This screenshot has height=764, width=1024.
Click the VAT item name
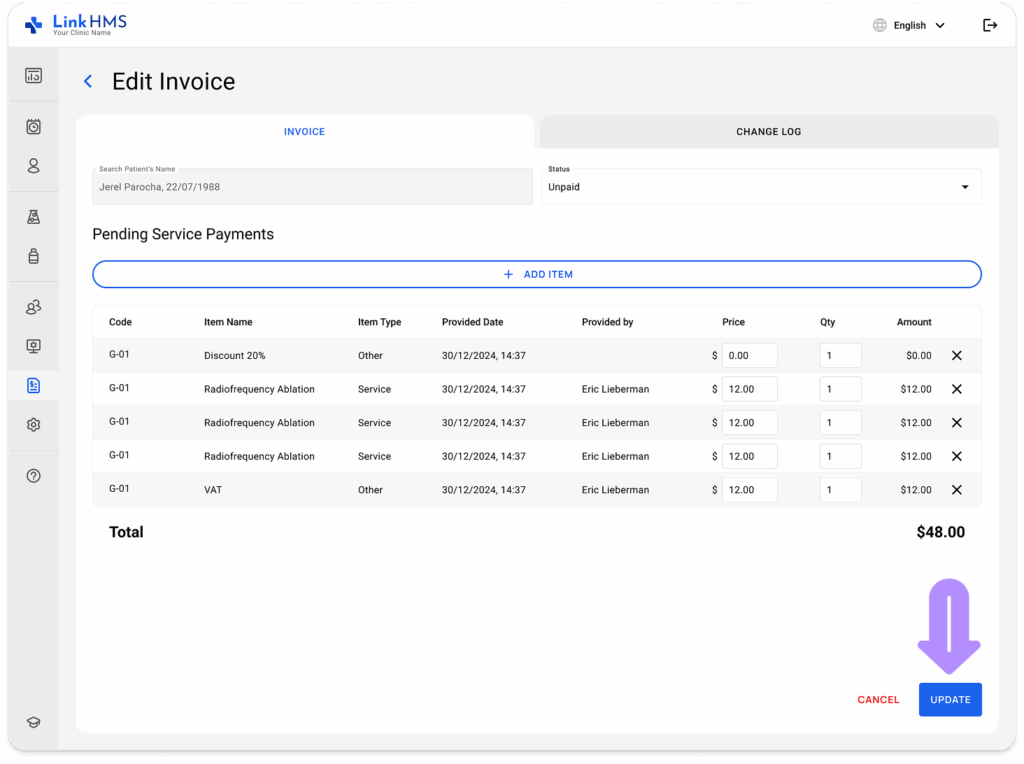point(213,490)
